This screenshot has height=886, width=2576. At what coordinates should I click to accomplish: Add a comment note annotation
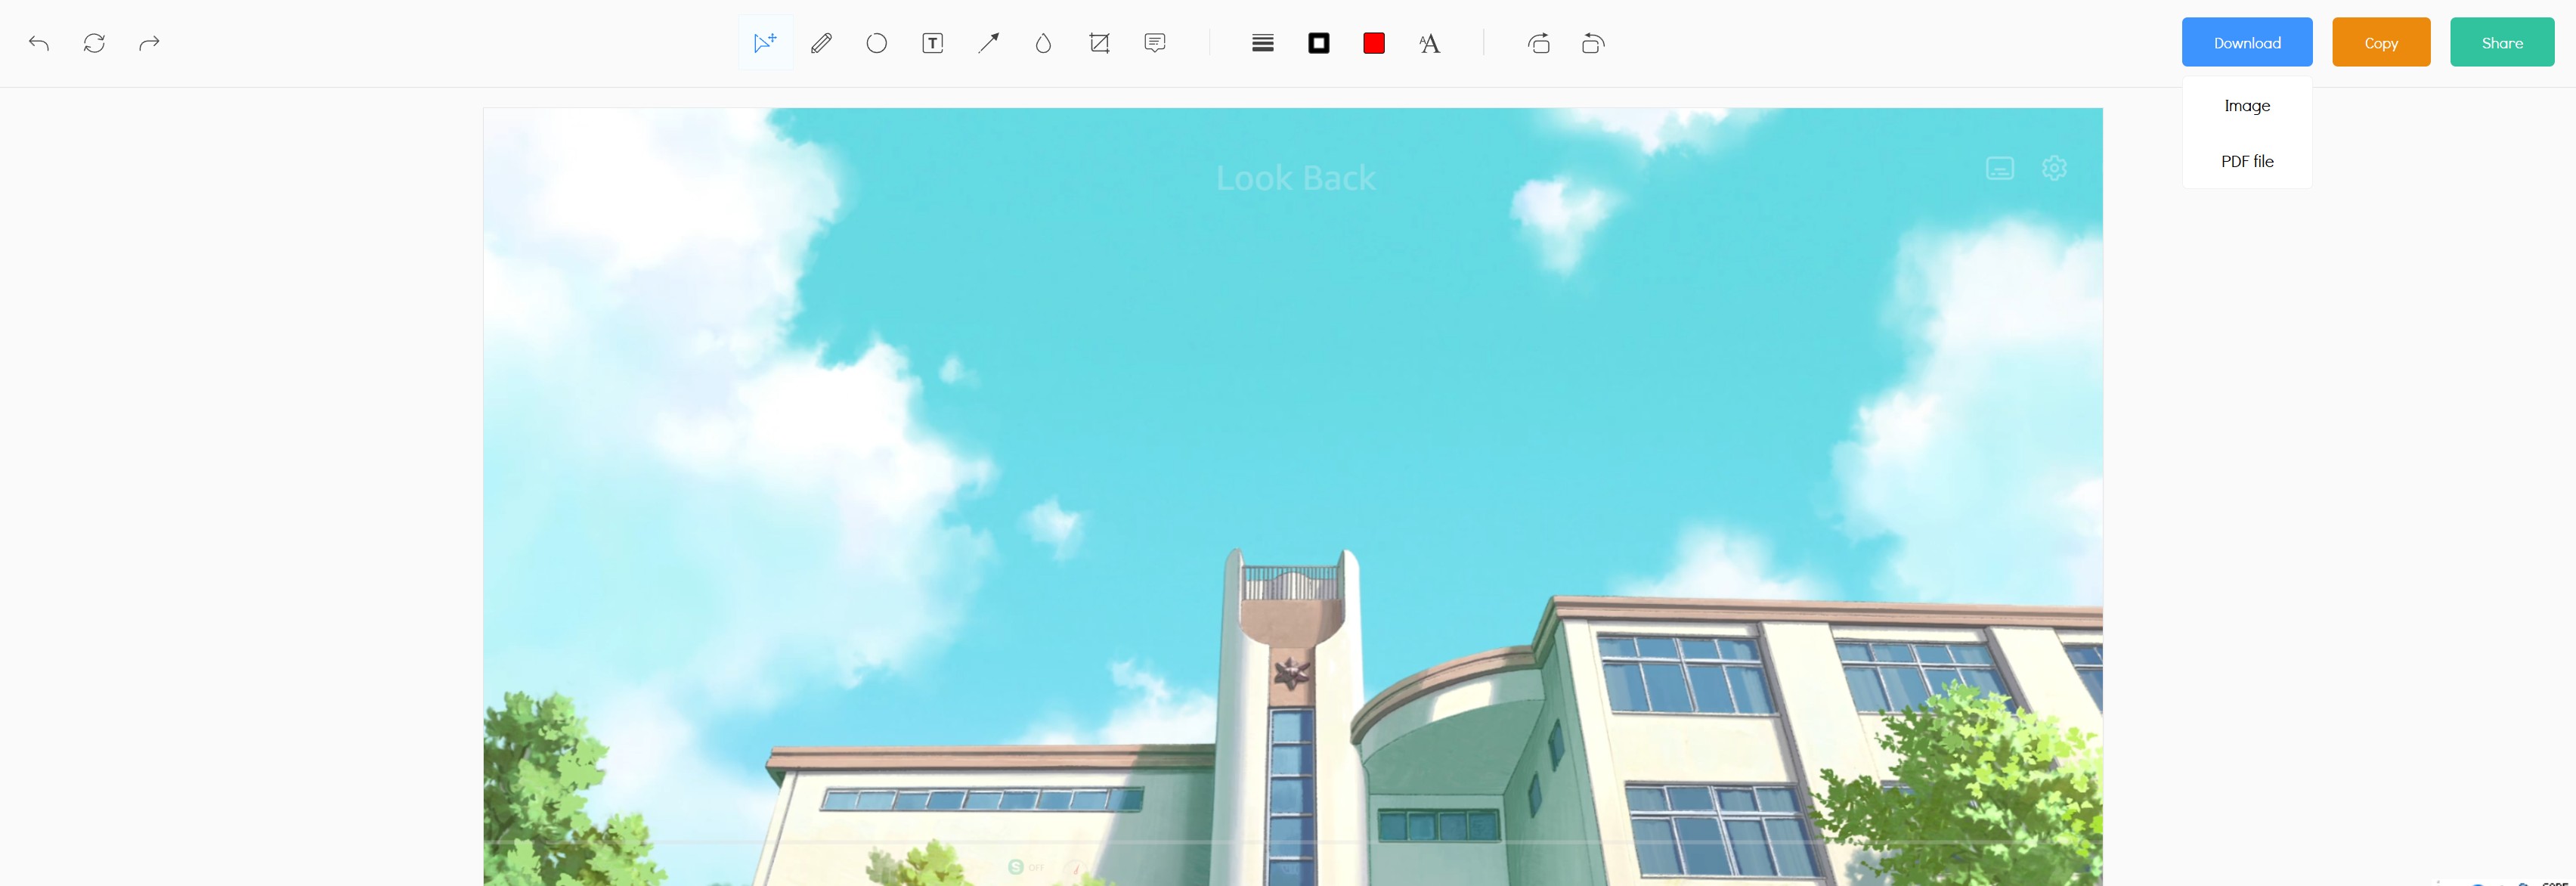[x=1155, y=43]
